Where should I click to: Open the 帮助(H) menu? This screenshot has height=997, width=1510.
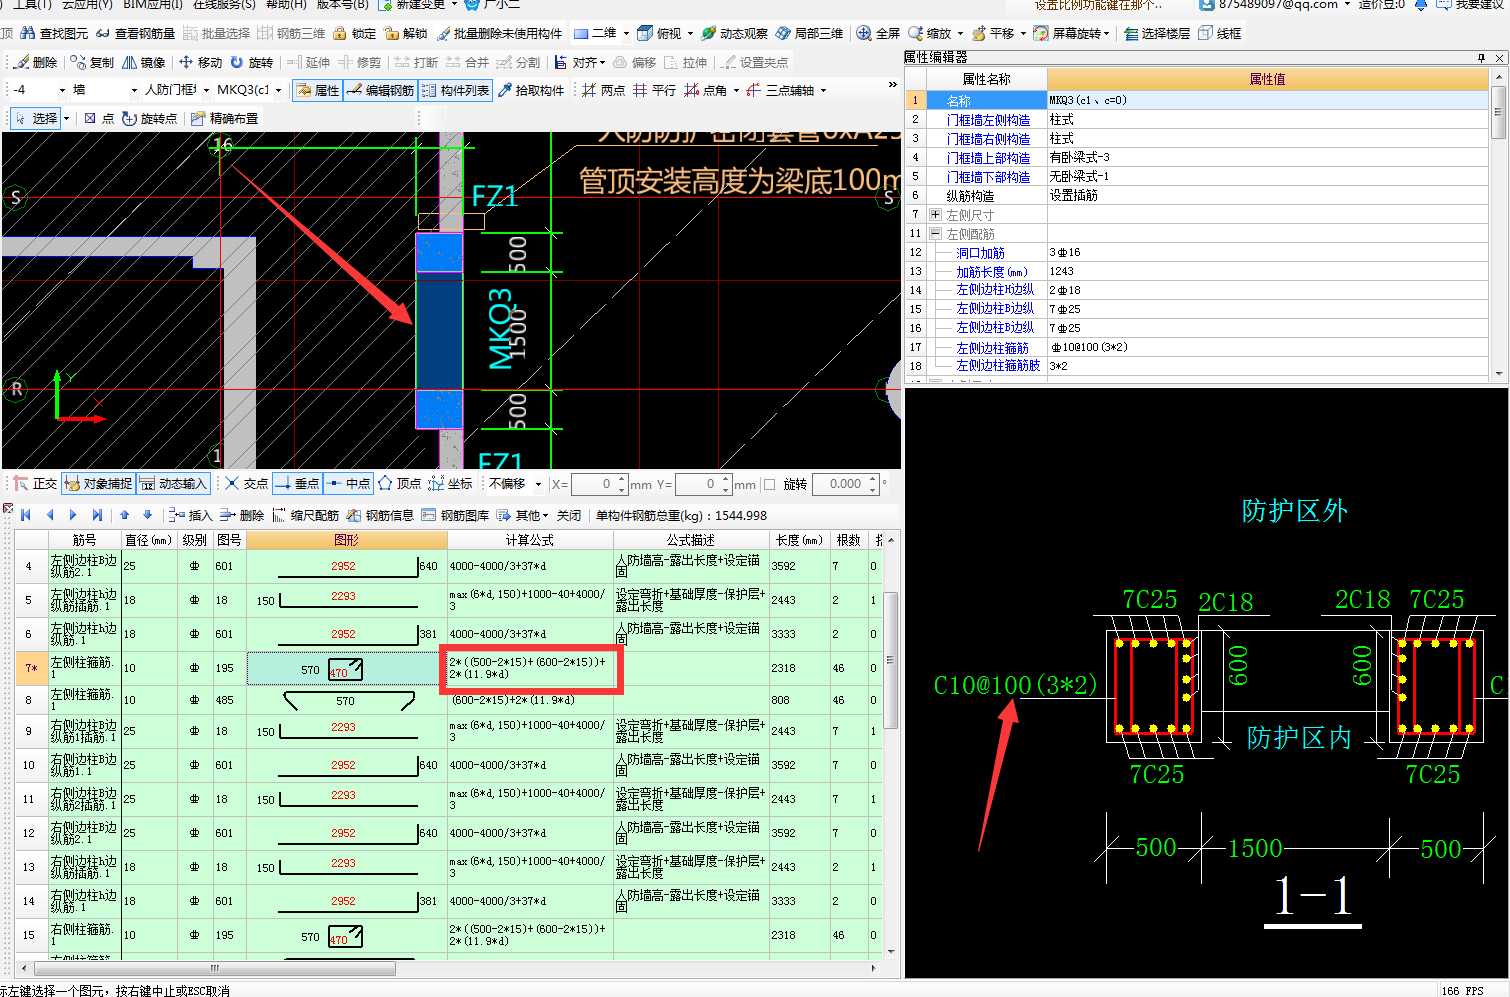(x=286, y=5)
